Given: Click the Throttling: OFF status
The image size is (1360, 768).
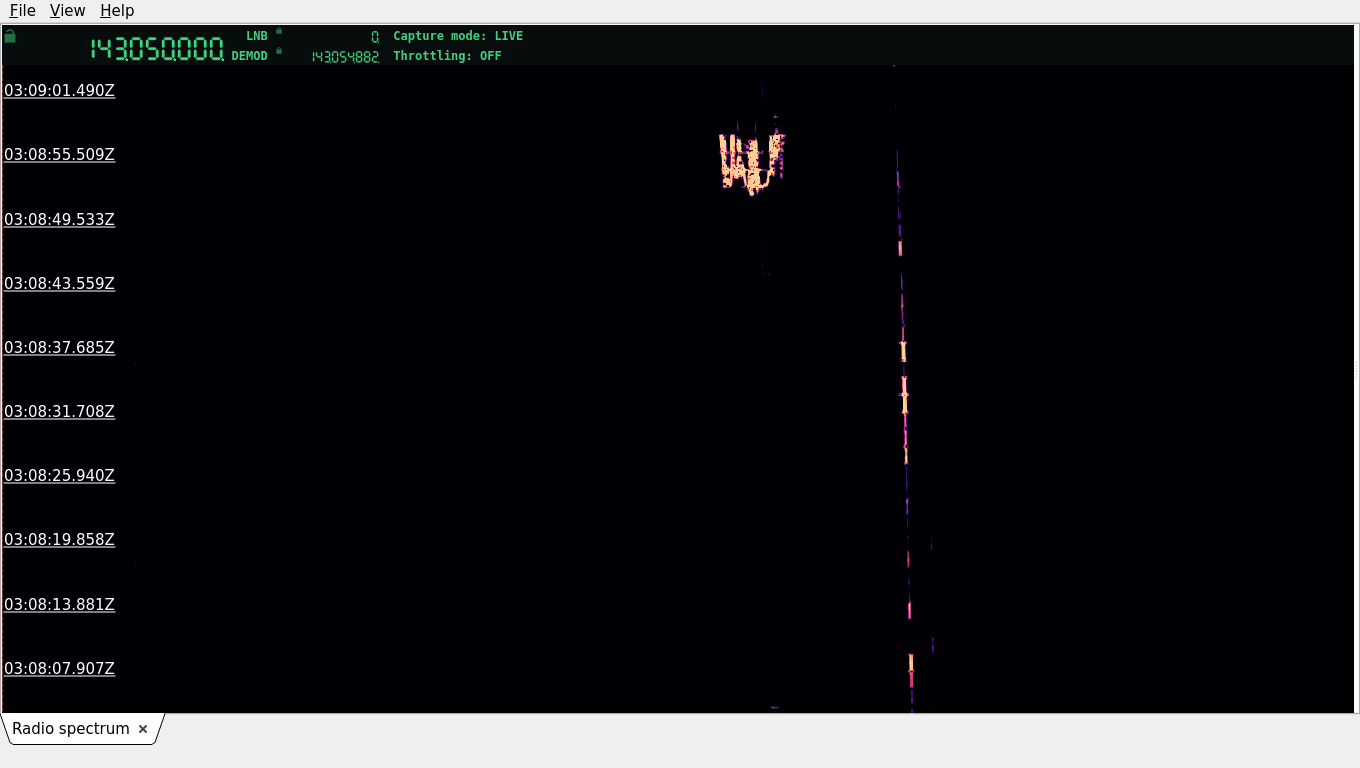Looking at the screenshot, I should tap(447, 56).
